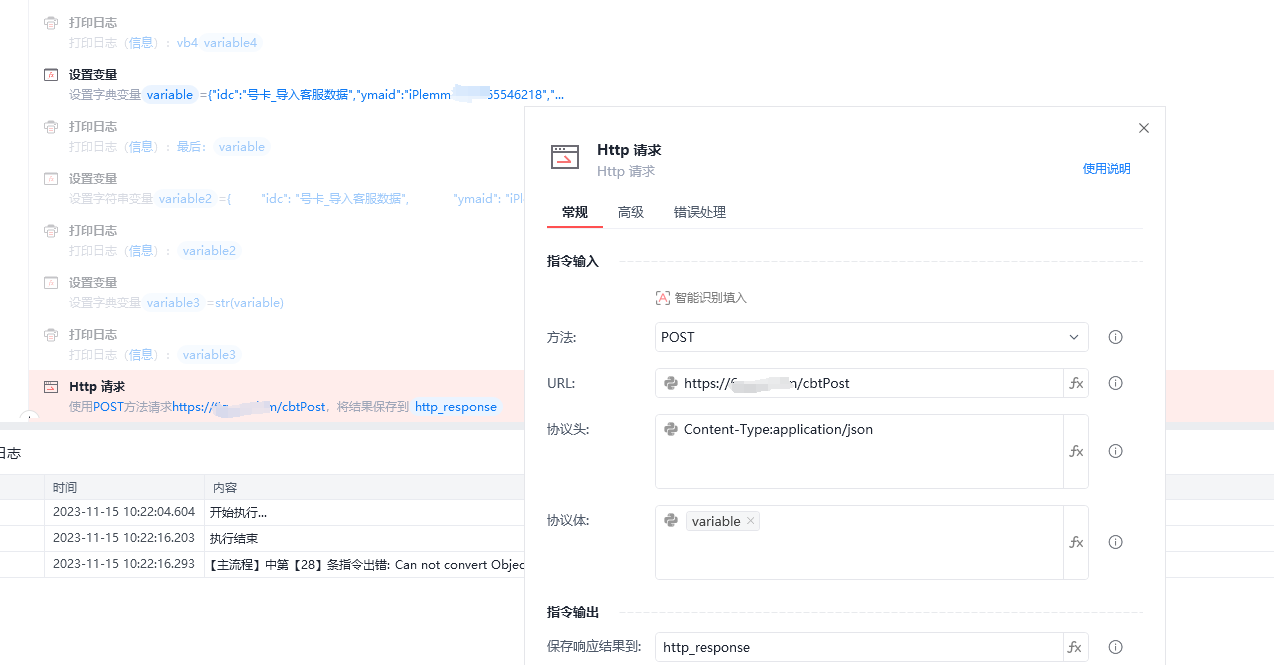Click the cbtPost URL in Http 请求 step
The width and height of the screenshot is (1274, 665).
coord(249,407)
